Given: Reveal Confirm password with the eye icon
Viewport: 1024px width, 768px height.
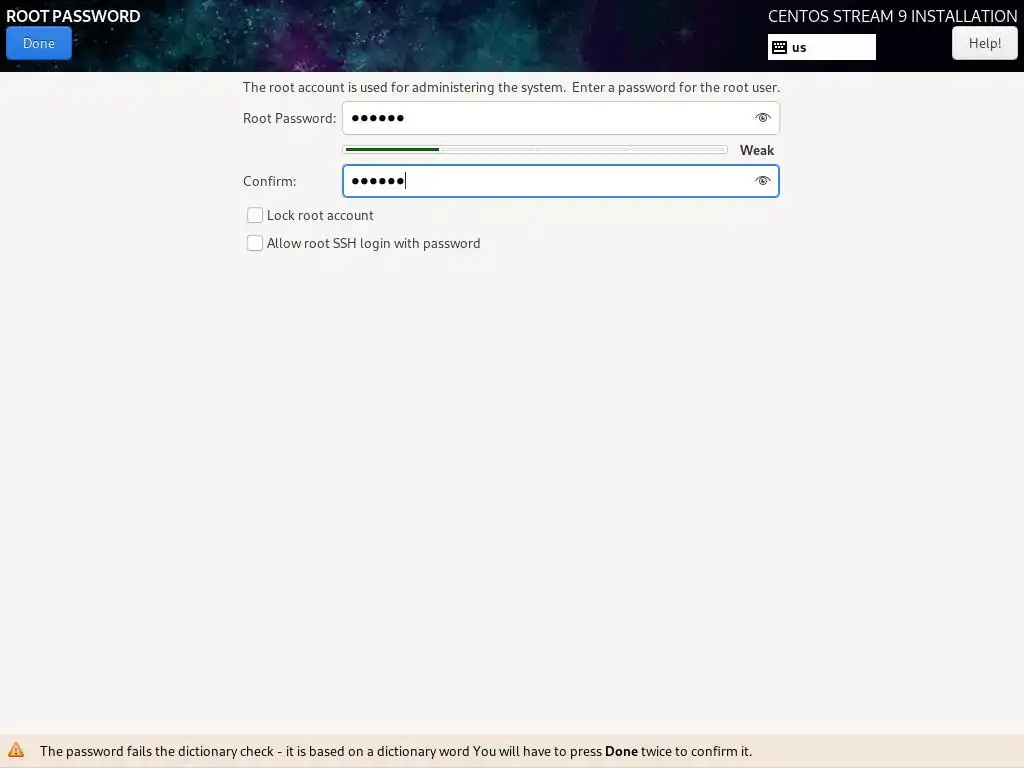Looking at the screenshot, I should point(762,181).
